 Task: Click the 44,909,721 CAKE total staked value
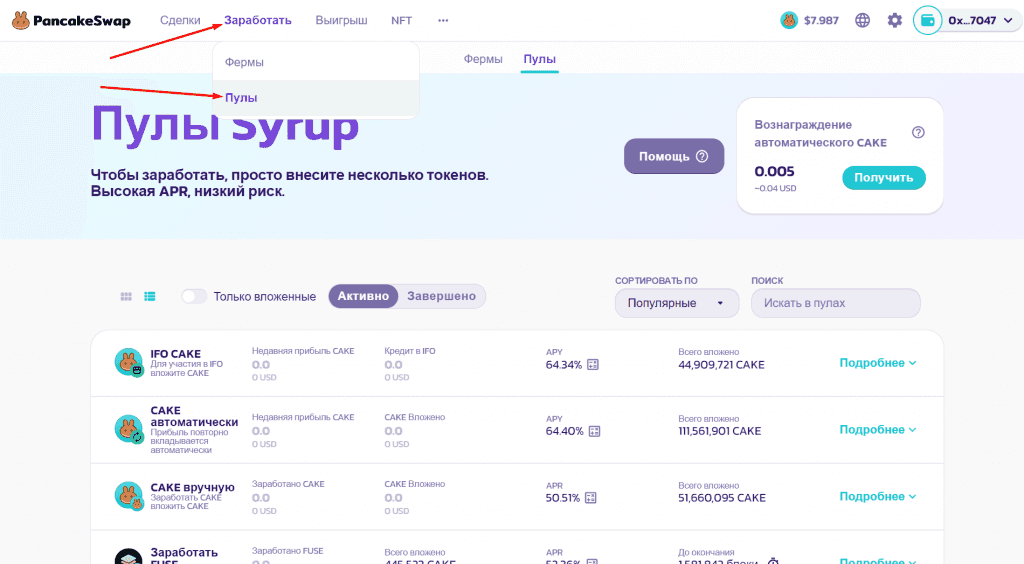pos(721,365)
